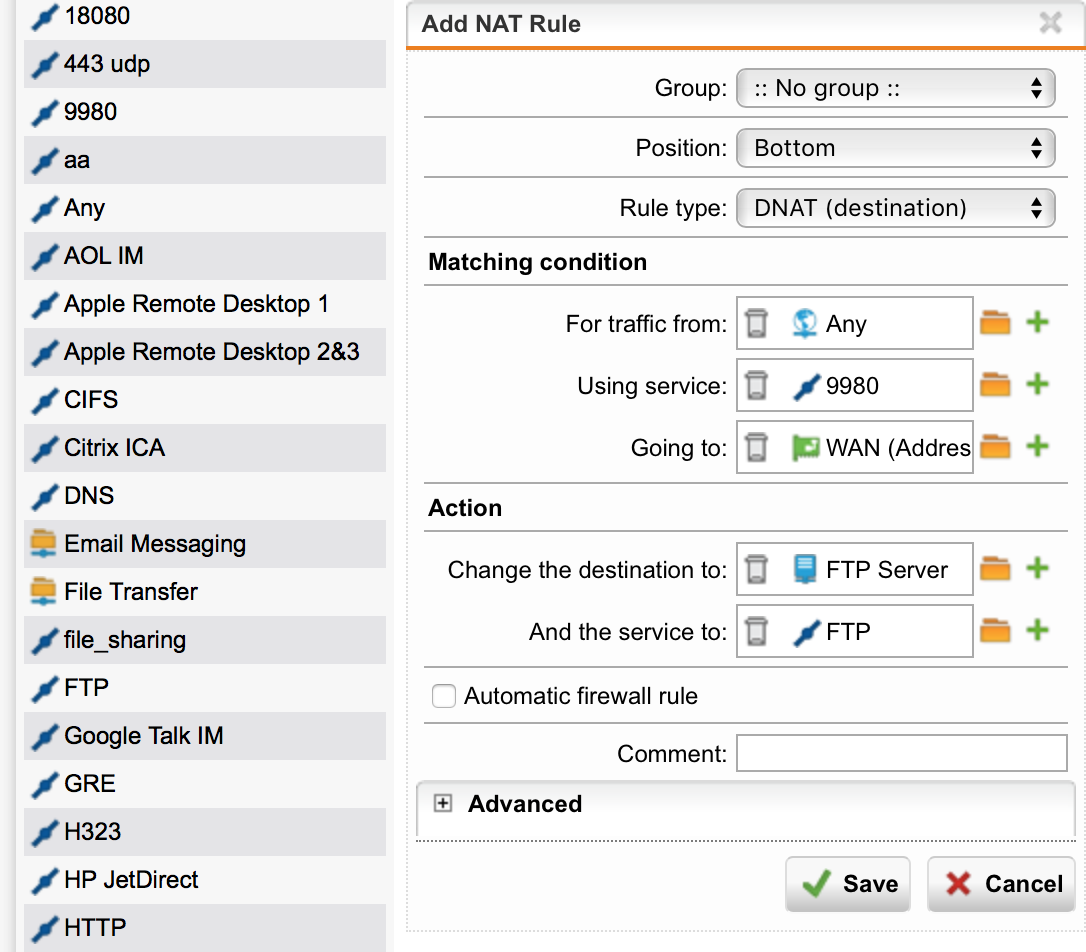Select file_sharing service

pyautogui.click(x=205, y=640)
